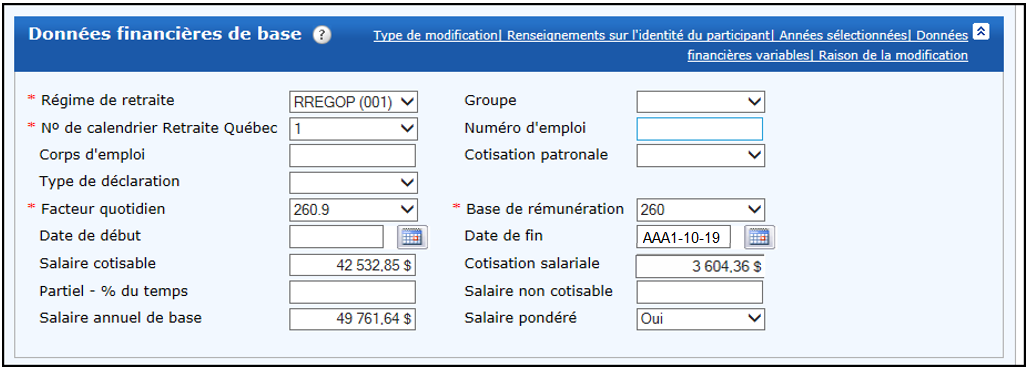Click the Date de début text field
Image resolution: width=1029 pixels, height=369 pixels.
(x=337, y=237)
